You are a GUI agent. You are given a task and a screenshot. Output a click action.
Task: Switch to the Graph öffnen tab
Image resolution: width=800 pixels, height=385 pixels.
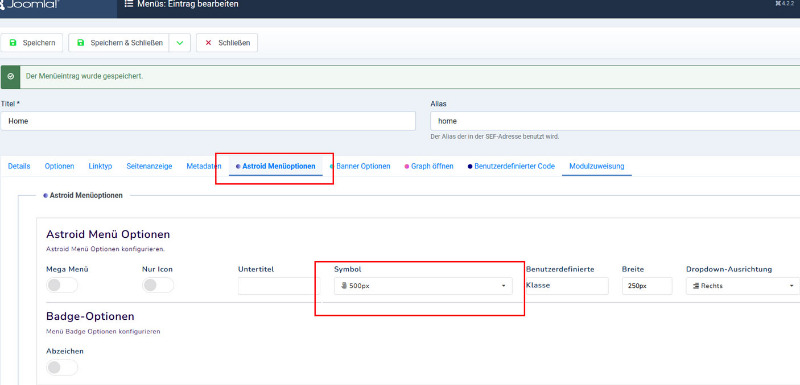pos(429,166)
